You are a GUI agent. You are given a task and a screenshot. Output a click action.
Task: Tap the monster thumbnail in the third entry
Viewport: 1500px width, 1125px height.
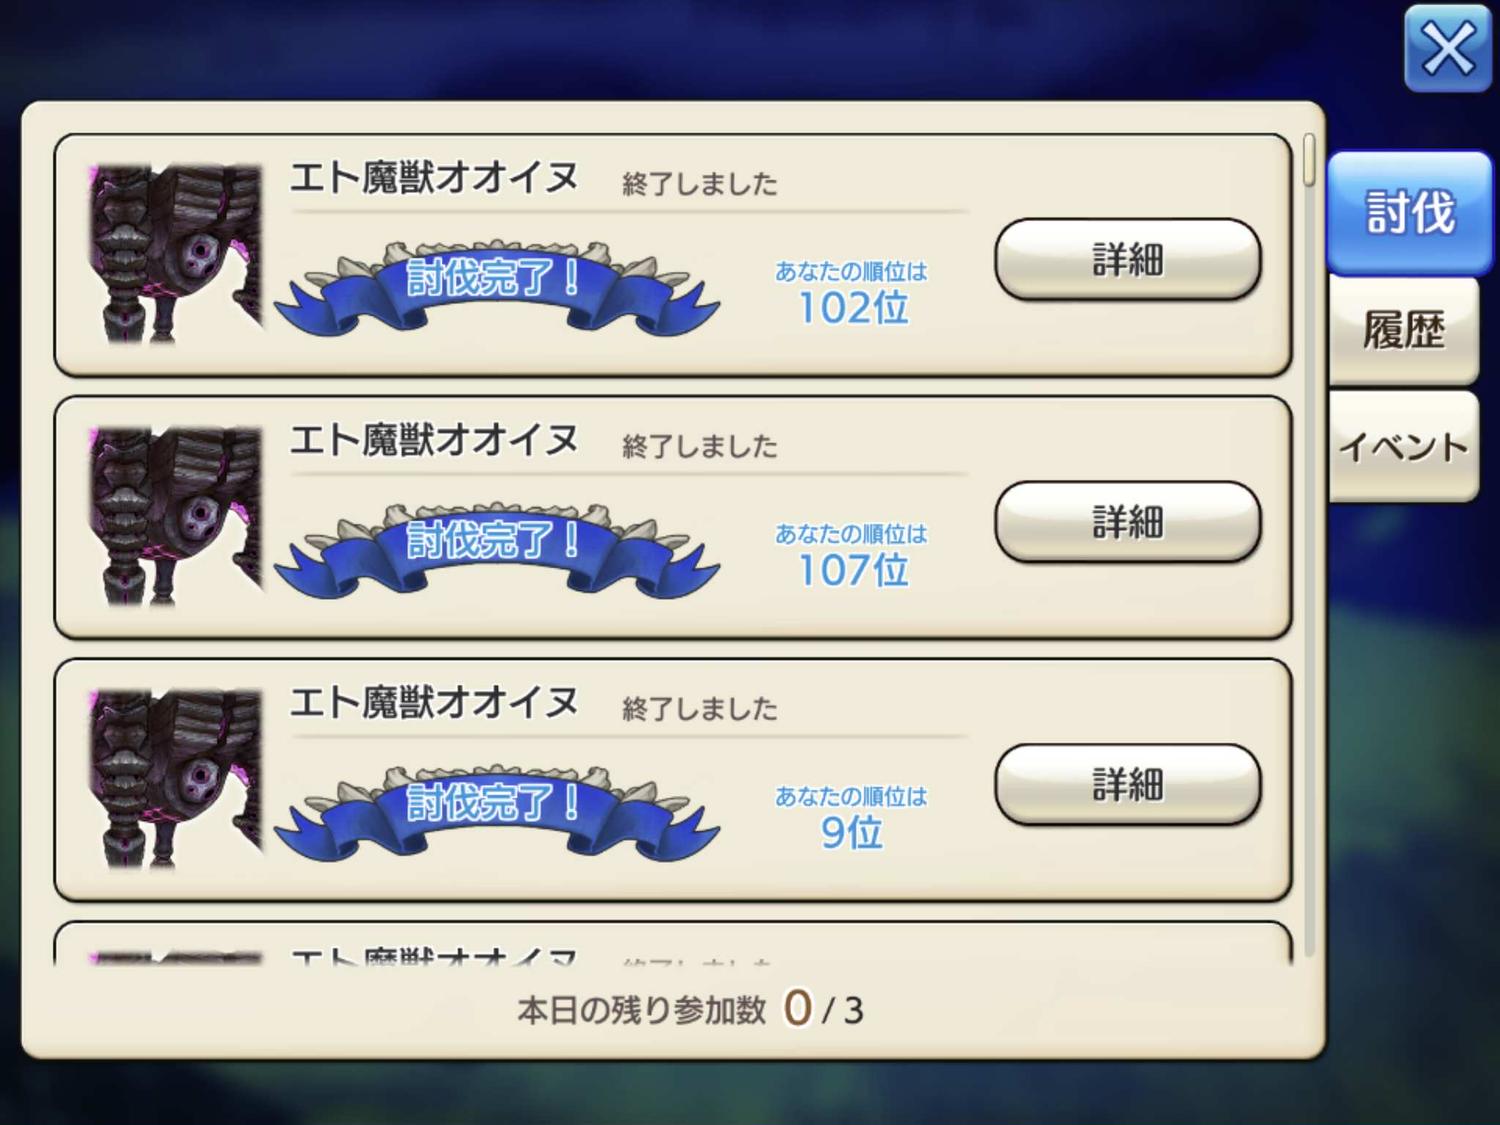click(x=175, y=779)
